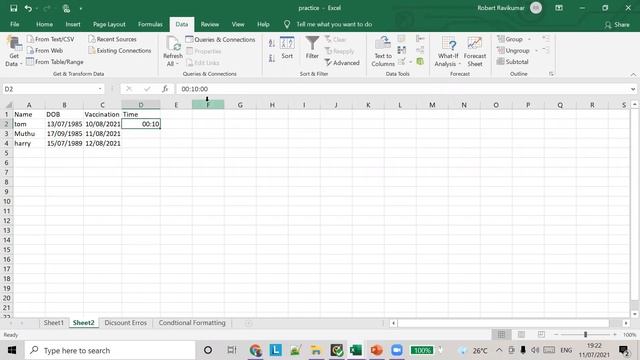Click From Text/CSV import button

pos(51,39)
